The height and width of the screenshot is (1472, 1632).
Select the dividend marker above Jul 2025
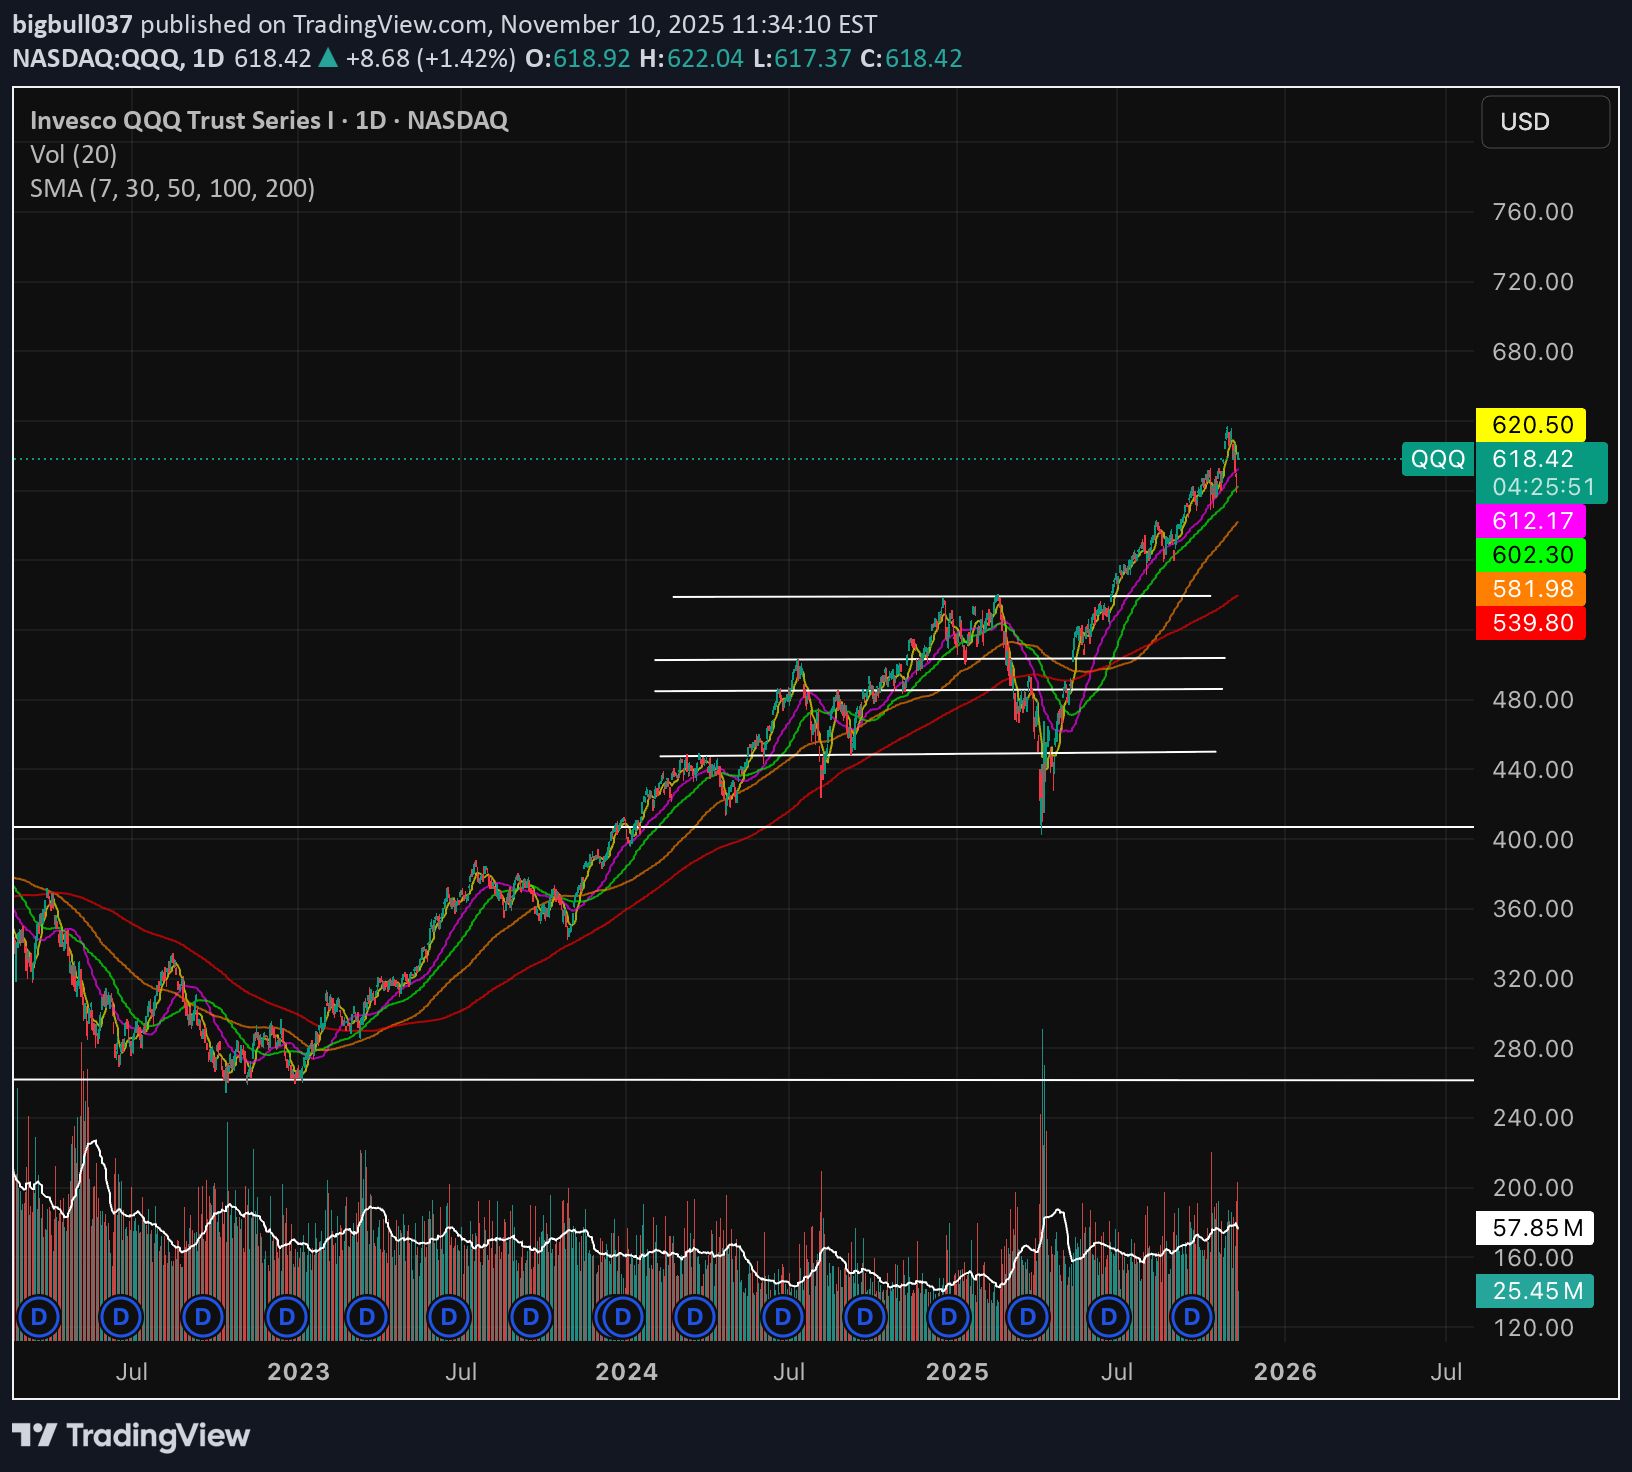pyautogui.click(x=1108, y=1317)
